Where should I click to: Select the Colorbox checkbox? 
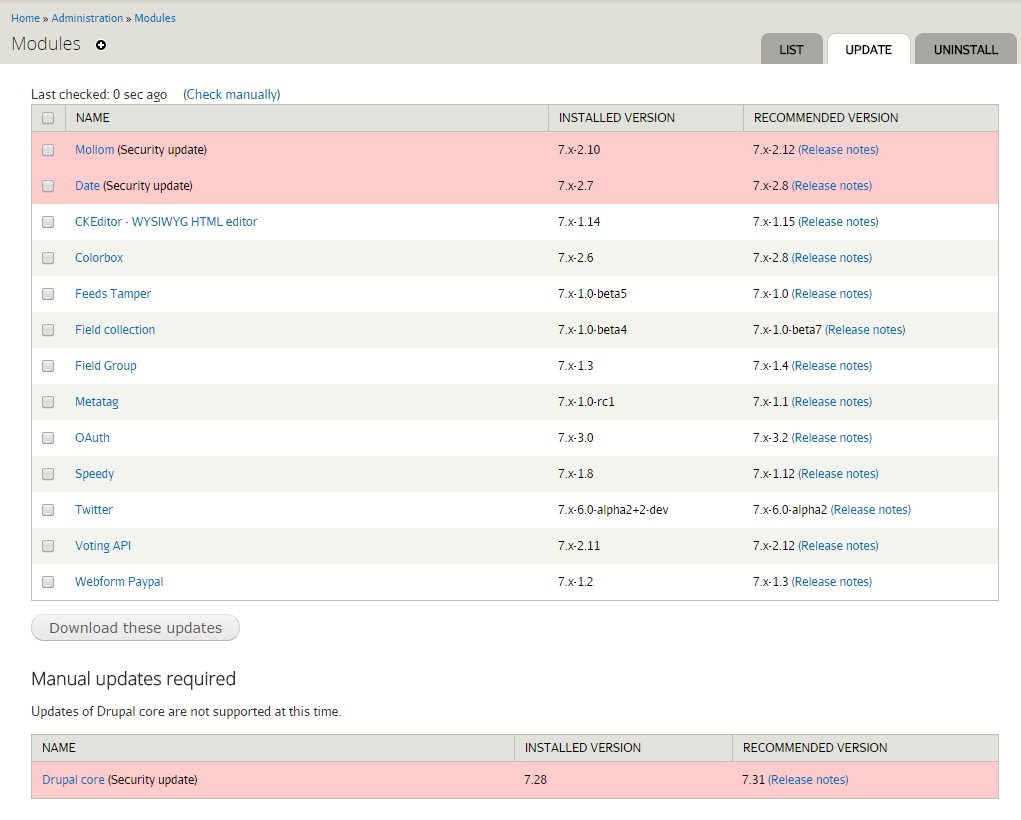pos(48,258)
